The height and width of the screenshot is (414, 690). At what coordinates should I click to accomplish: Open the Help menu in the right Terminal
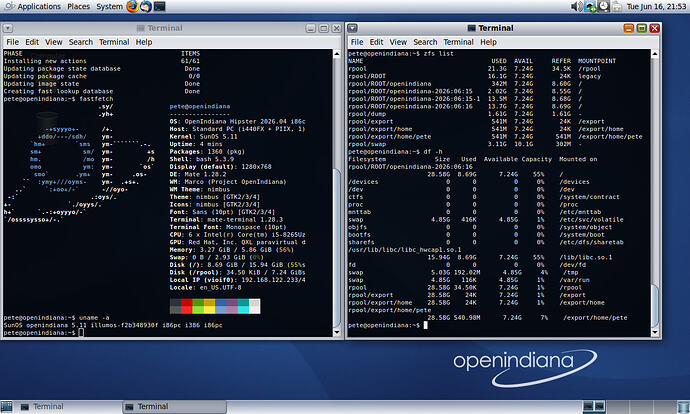point(488,42)
